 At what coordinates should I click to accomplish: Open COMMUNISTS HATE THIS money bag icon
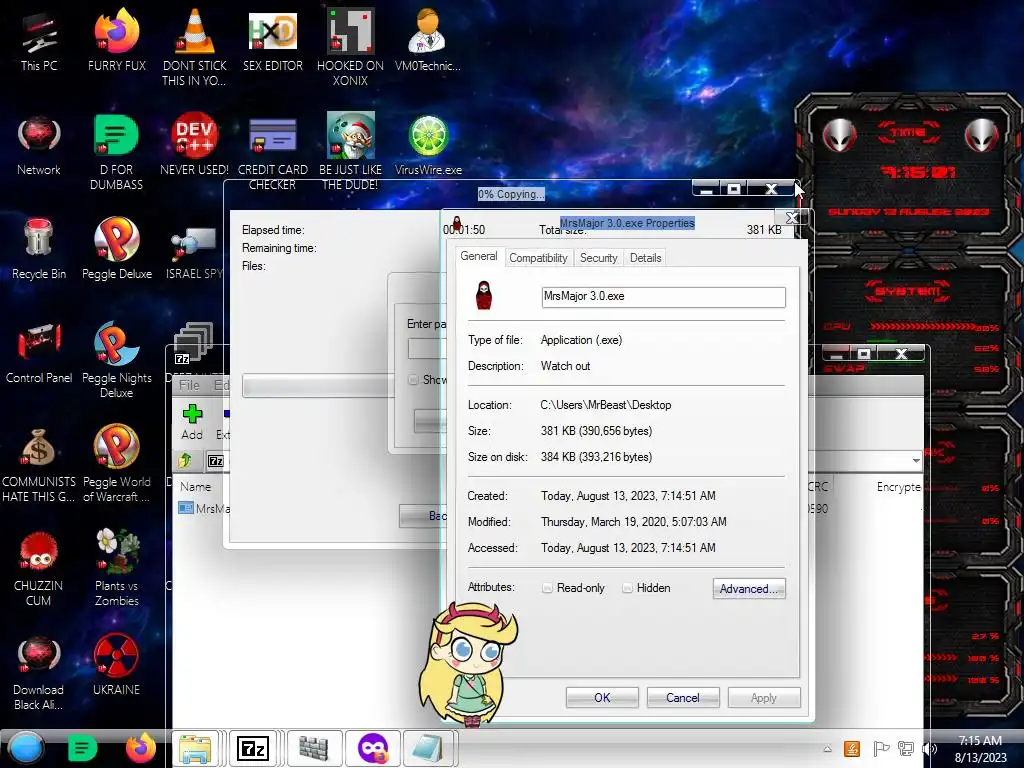point(39,465)
